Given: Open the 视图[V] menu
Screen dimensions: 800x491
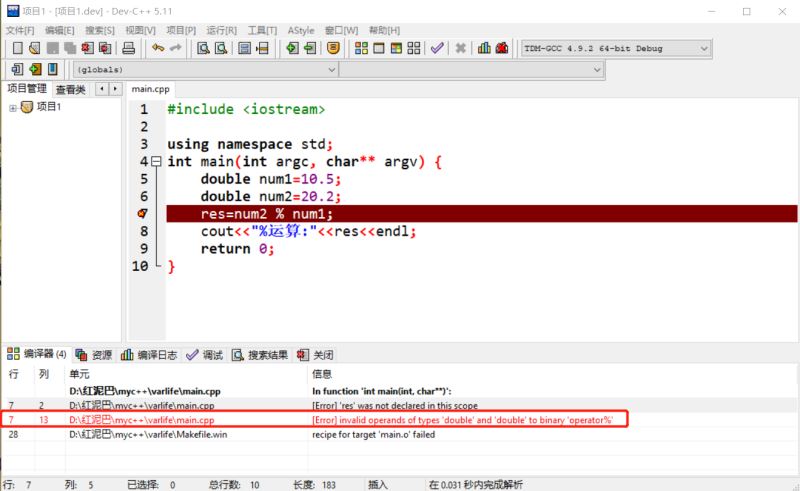Looking at the screenshot, I should click(140, 31).
